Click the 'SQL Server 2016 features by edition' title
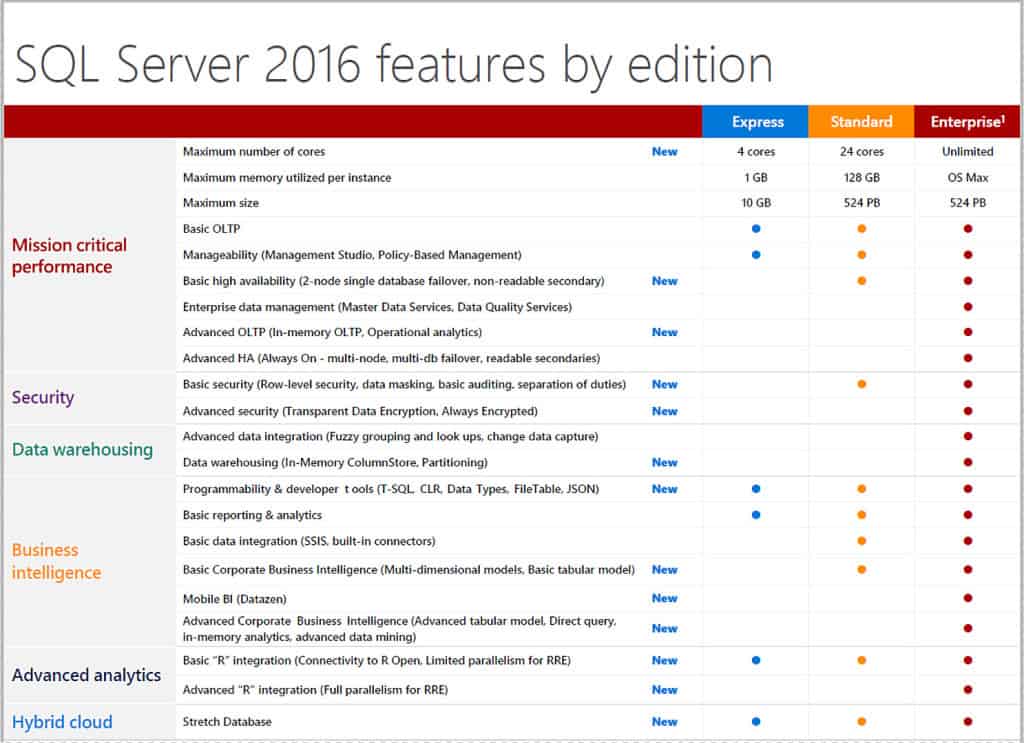Screen dimensions: 1024x743 pyautogui.click(x=393, y=65)
